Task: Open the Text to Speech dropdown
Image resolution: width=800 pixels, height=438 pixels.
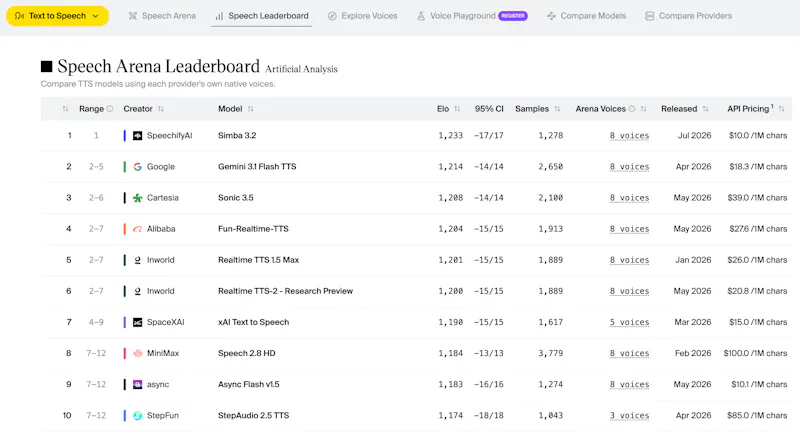Action: click(x=57, y=16)
